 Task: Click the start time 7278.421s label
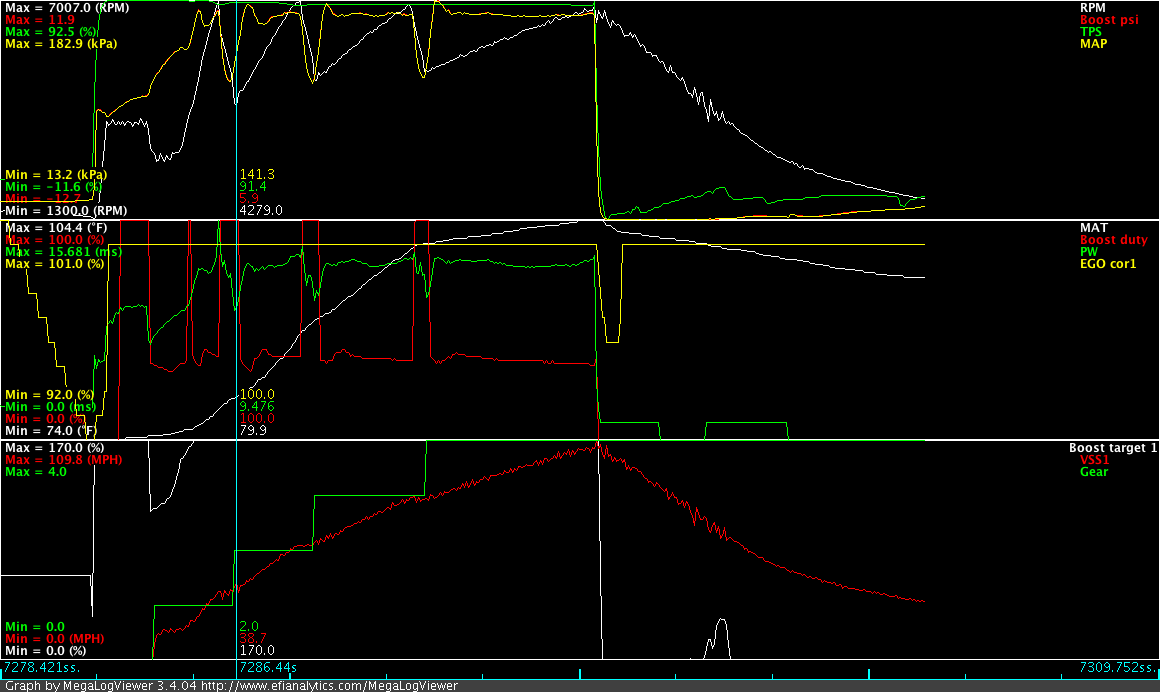click(x=42, y=667)
